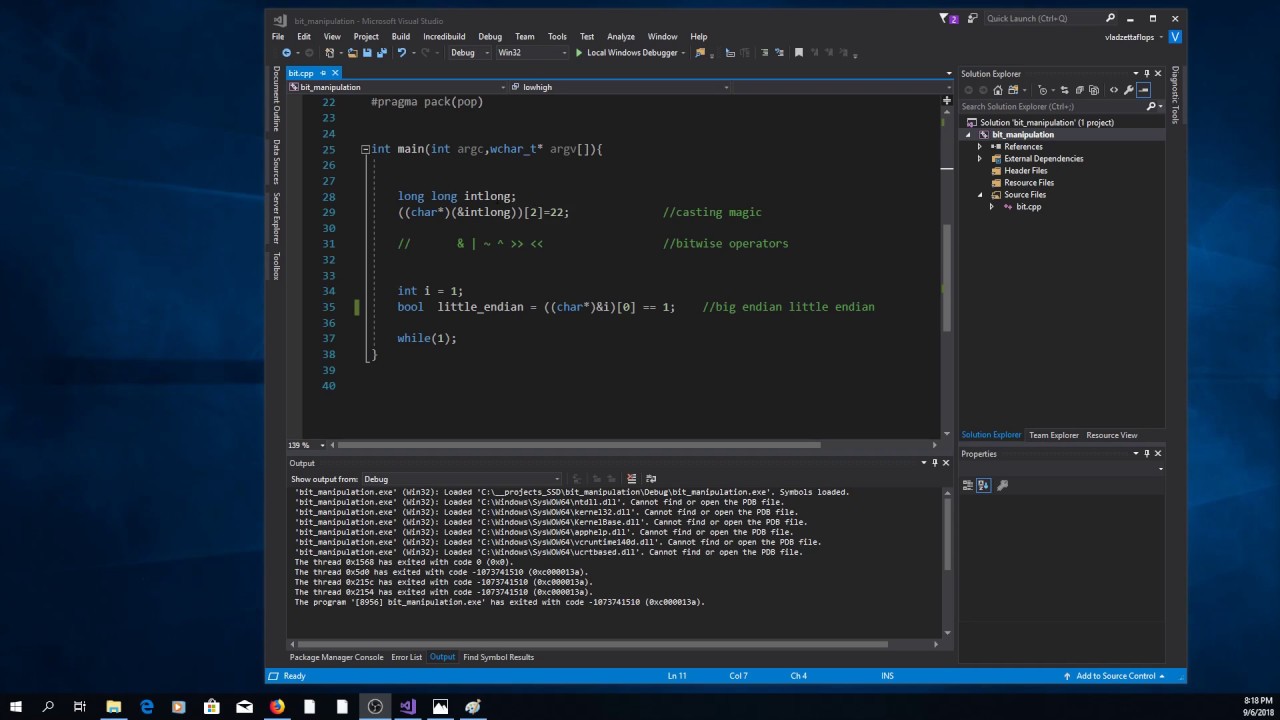Open the Incredibuild menu
Viewport: 1280px width, 720px height.
click(444, 36)
